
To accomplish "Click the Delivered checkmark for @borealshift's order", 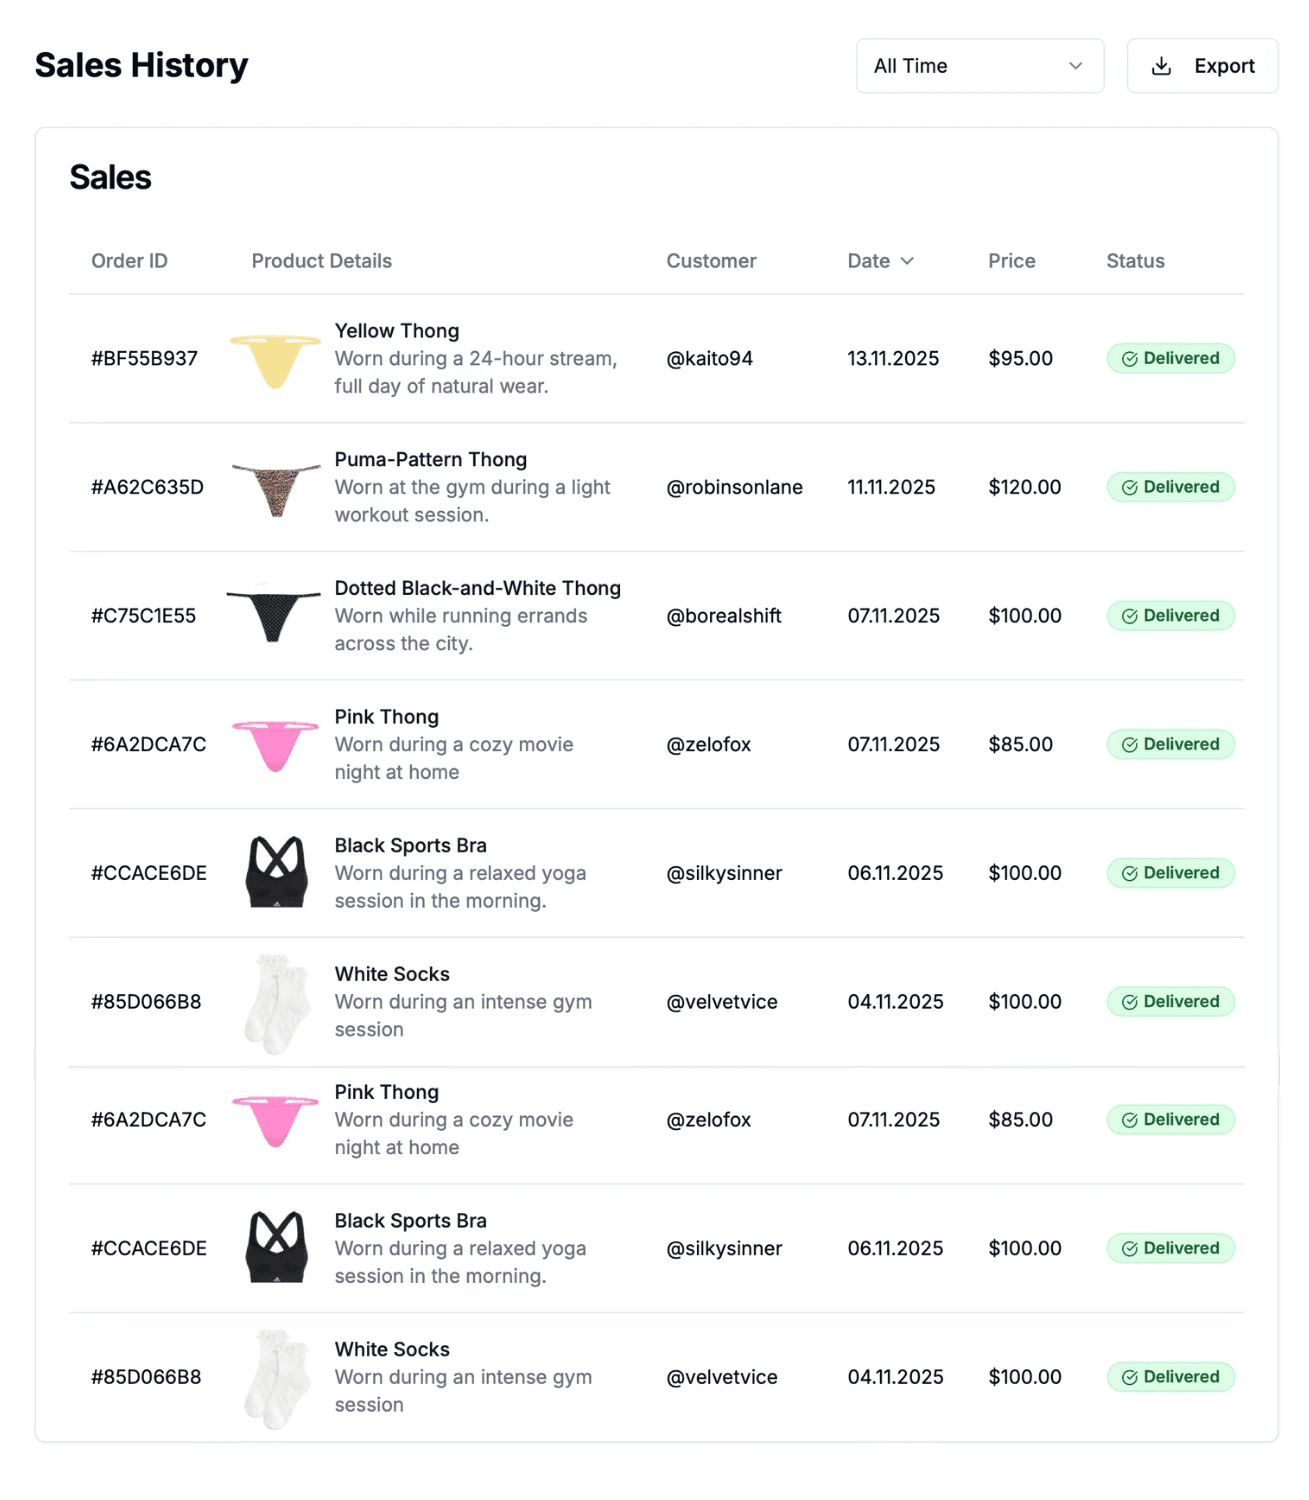I will (x=1131, y=616).
